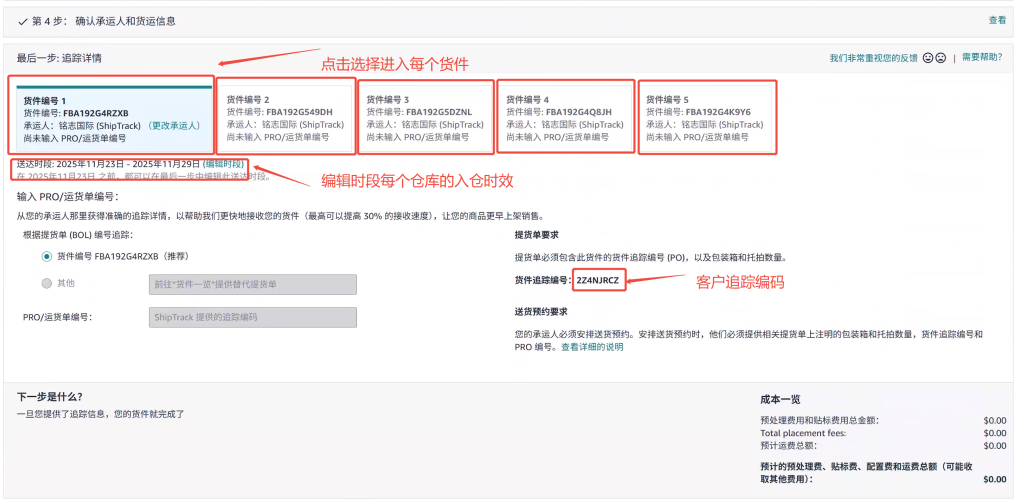1016x500 pixels.
Task: Click the 送达时段 date range text
Action: click(109, 165)
